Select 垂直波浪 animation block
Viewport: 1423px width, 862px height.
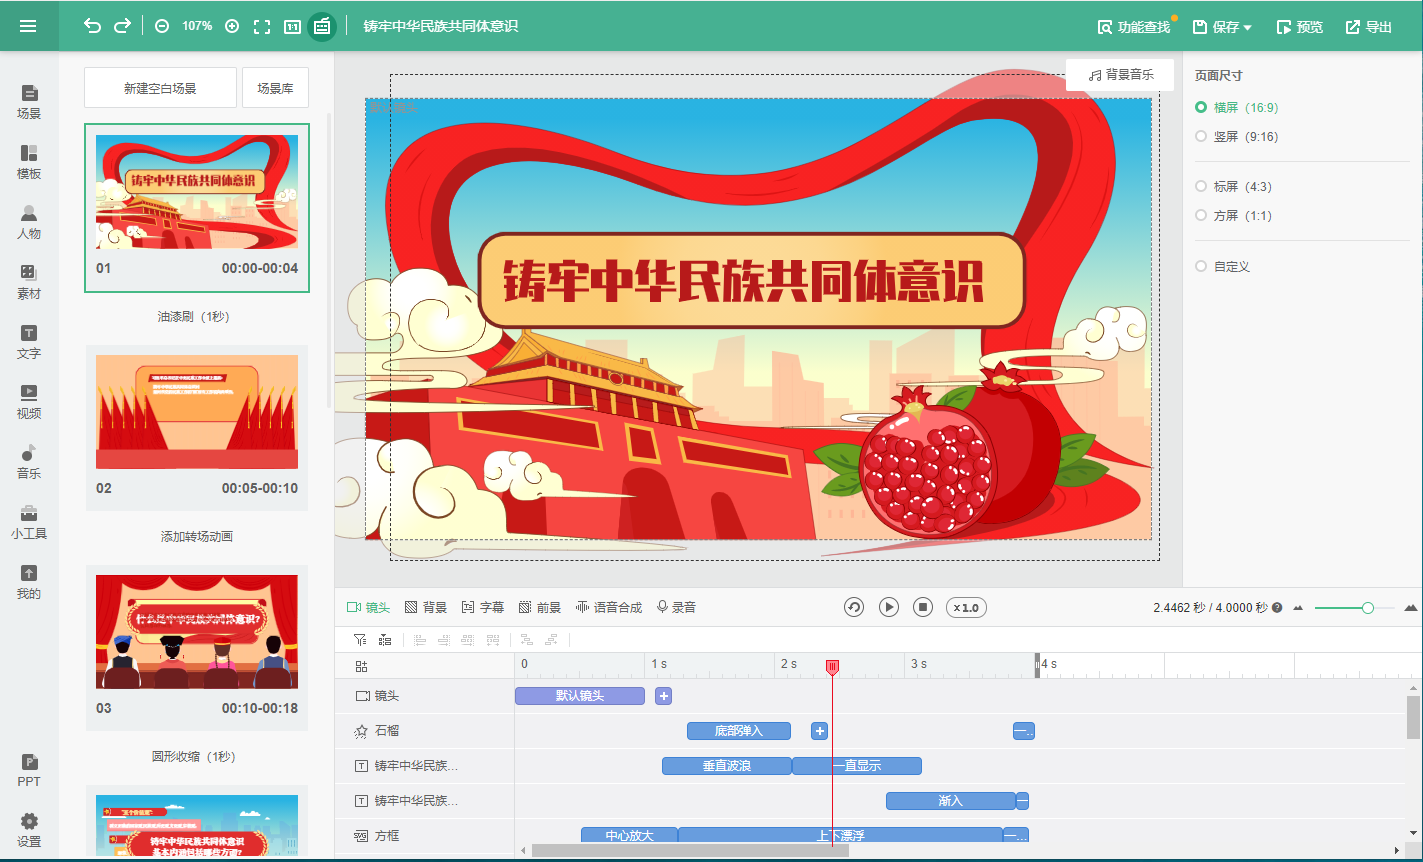click(x=727, y=766)
